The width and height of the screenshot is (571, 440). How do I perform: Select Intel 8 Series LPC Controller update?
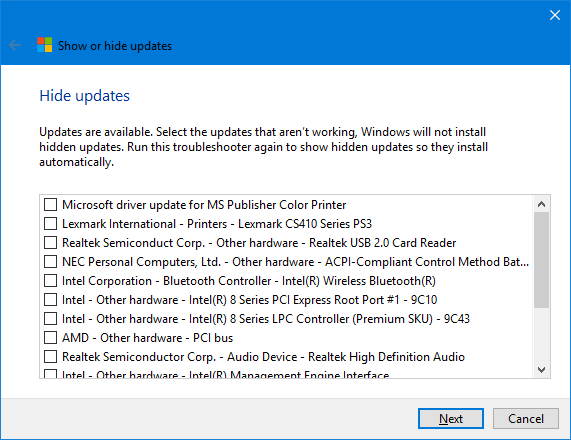pyautogui.click(x=50, y=319)
